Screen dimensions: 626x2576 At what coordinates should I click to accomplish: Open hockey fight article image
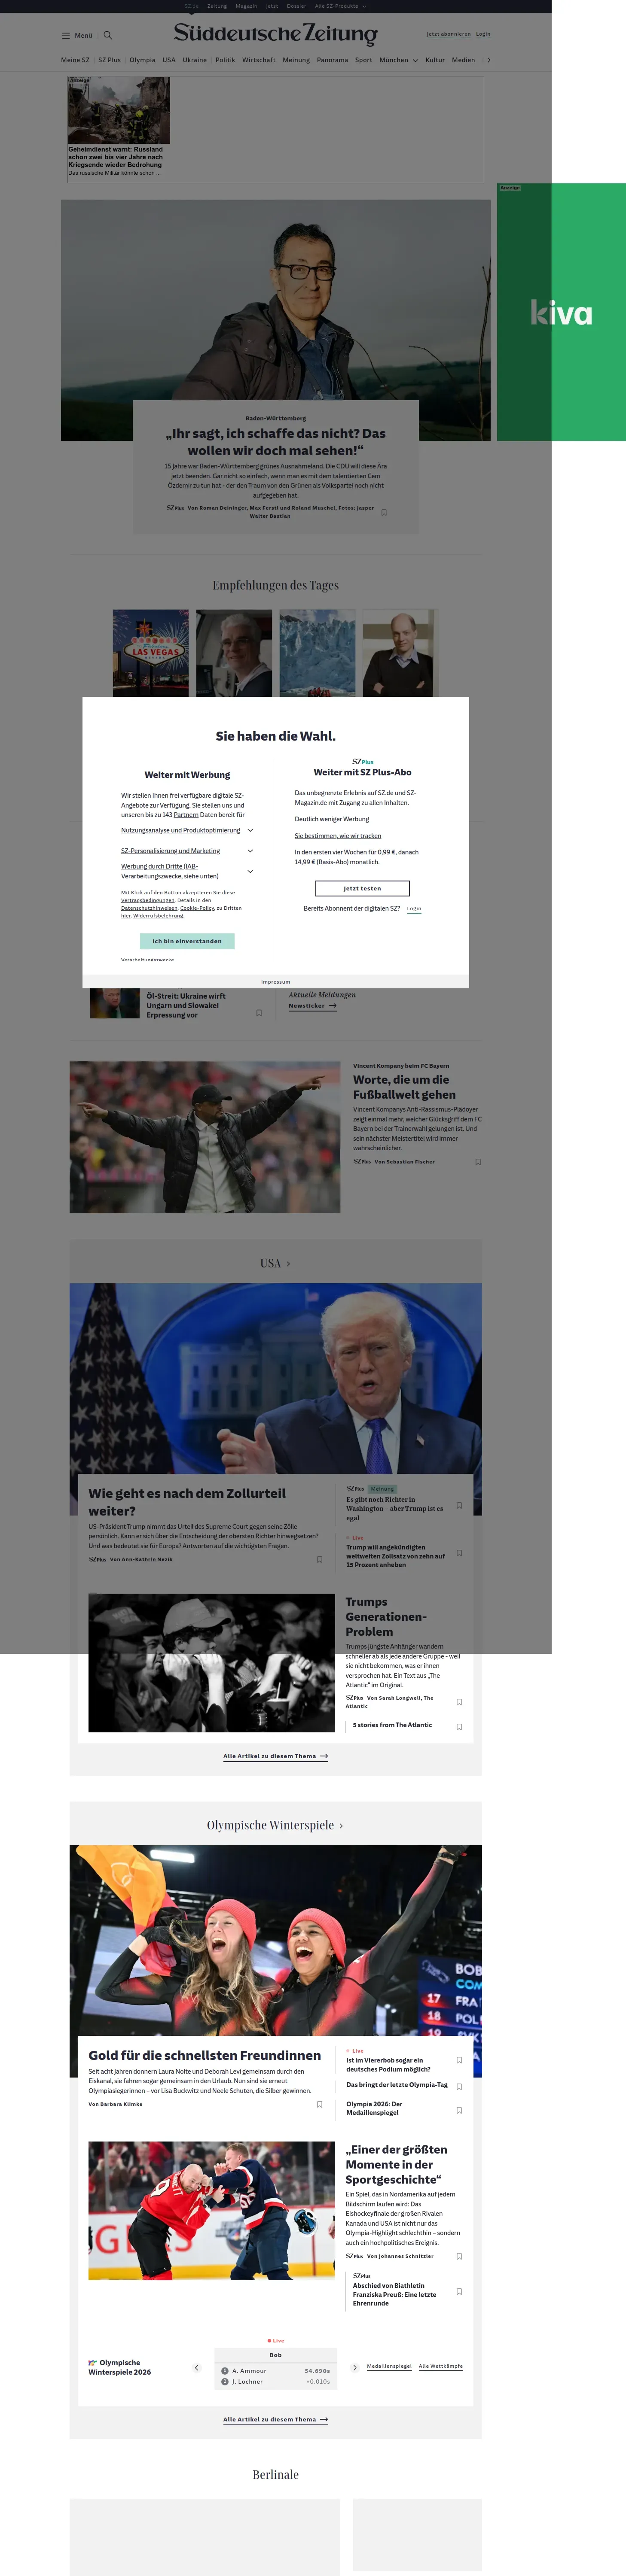[211, 2210]
